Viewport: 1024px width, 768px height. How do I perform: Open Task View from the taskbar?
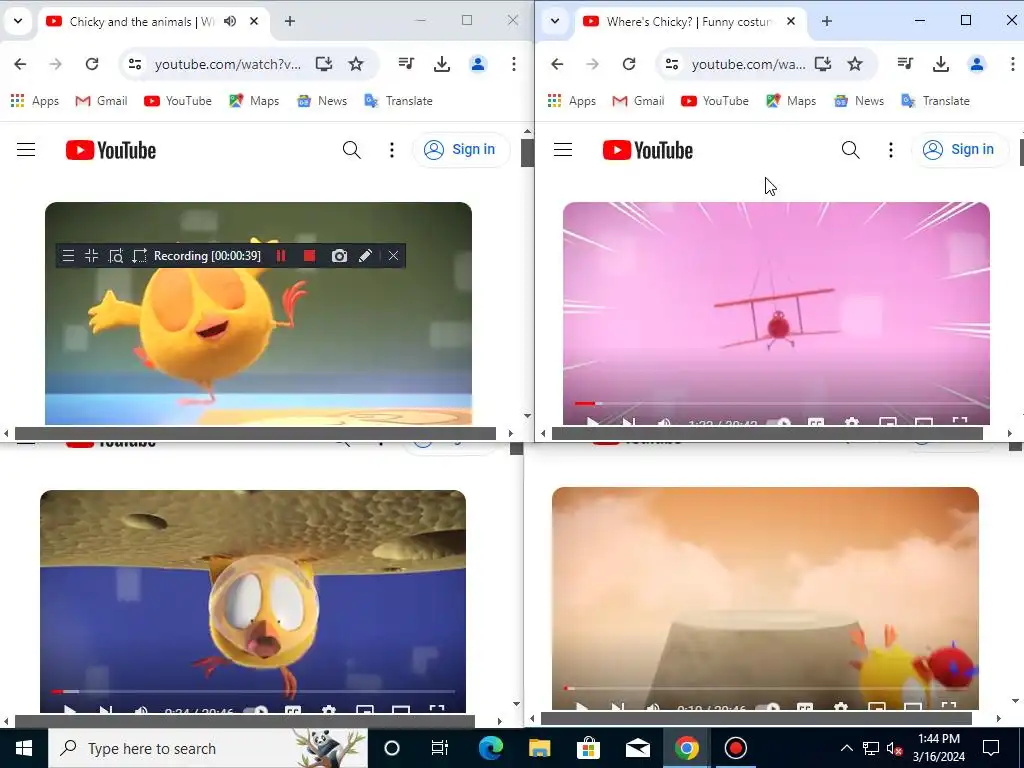click(440, 748)
